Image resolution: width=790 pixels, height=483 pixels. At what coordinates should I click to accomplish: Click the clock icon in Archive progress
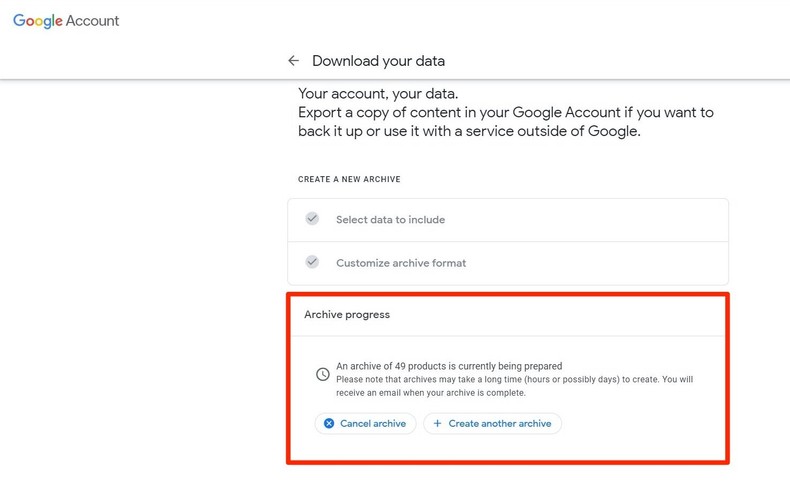(x=322, y=374)
